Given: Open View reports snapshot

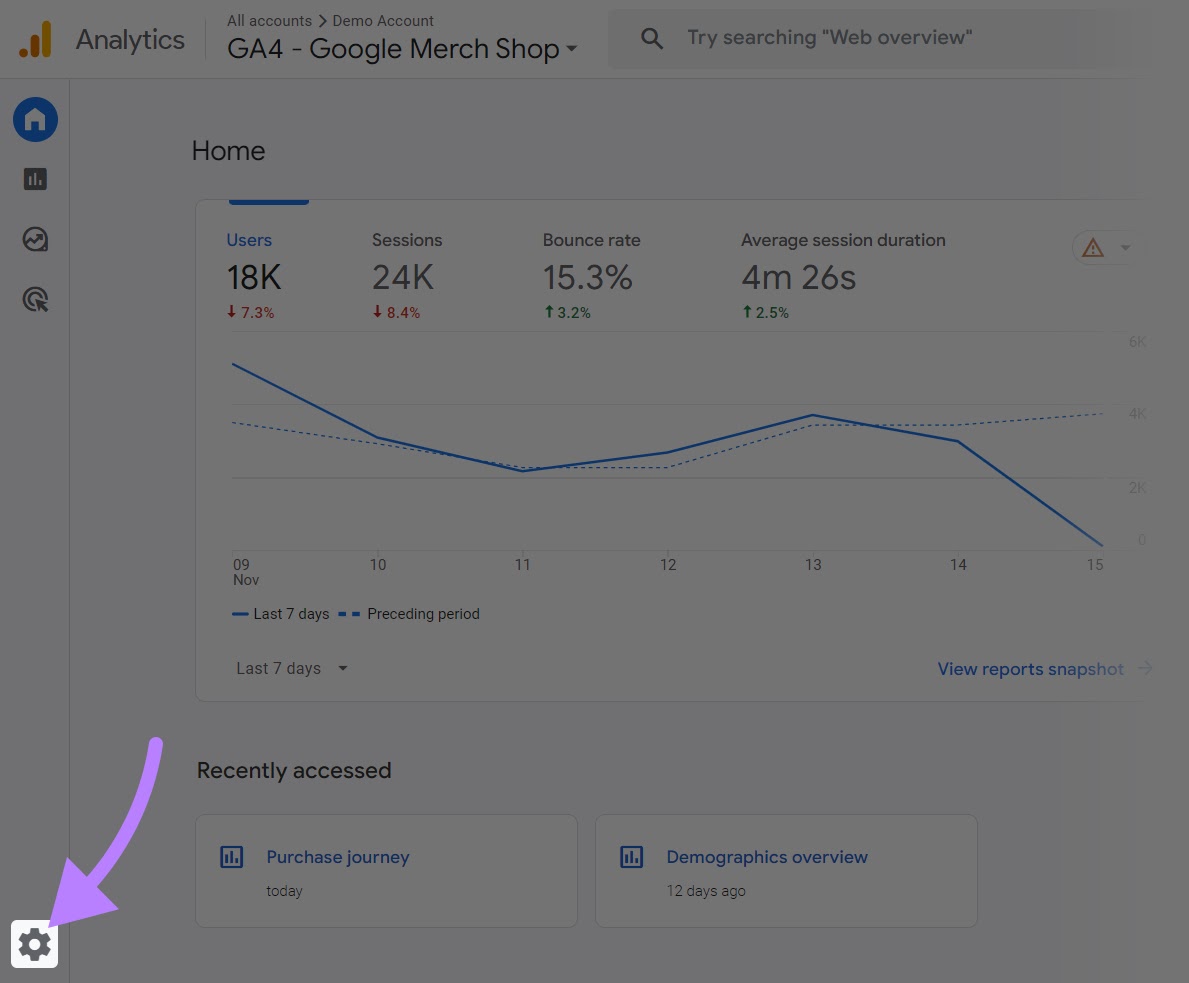Looking at the screenshot, I should [1030, 668].
